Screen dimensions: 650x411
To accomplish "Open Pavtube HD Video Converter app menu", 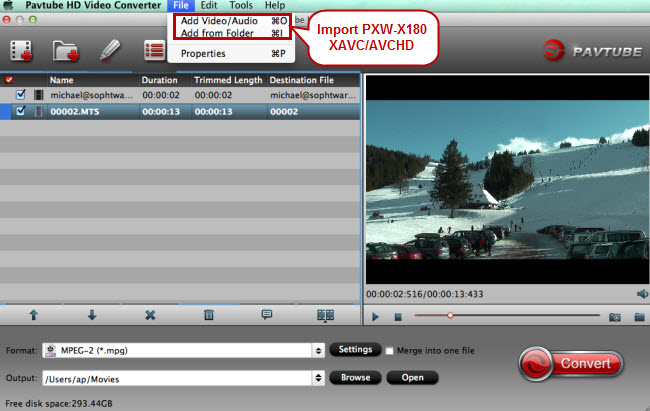I will (x=93, y=5).
